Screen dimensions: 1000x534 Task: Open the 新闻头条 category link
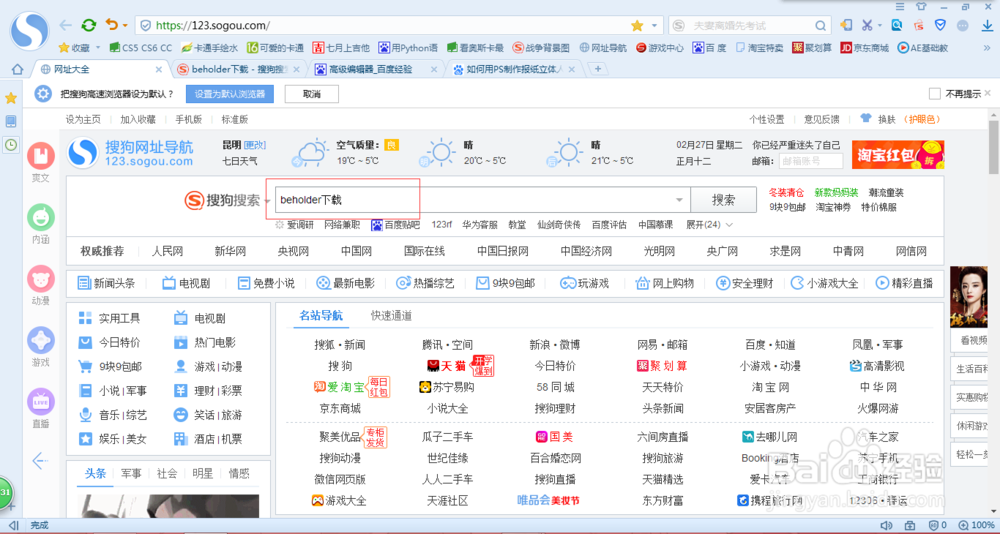(106, 283)
